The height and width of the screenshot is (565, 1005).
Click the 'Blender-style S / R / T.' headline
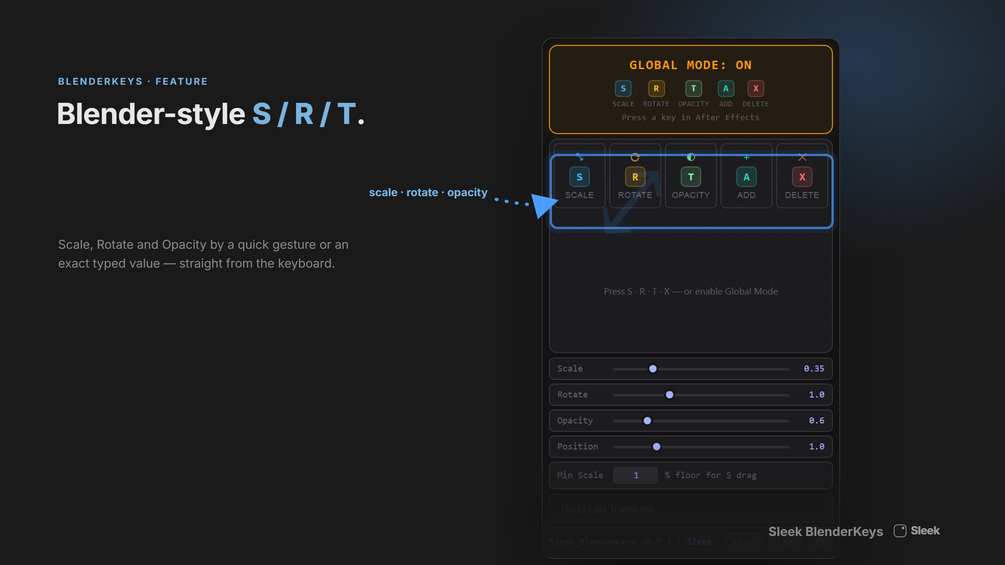pyautogui.click(x=211, y=114)
